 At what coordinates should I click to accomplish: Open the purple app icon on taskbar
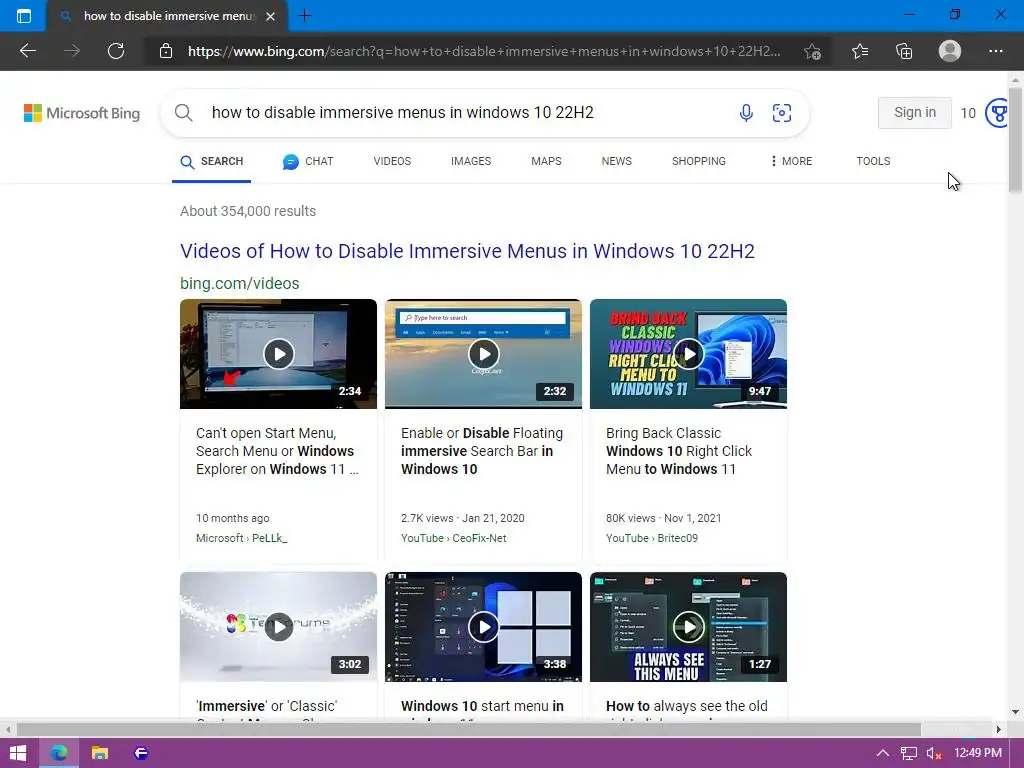click(140, 753)
